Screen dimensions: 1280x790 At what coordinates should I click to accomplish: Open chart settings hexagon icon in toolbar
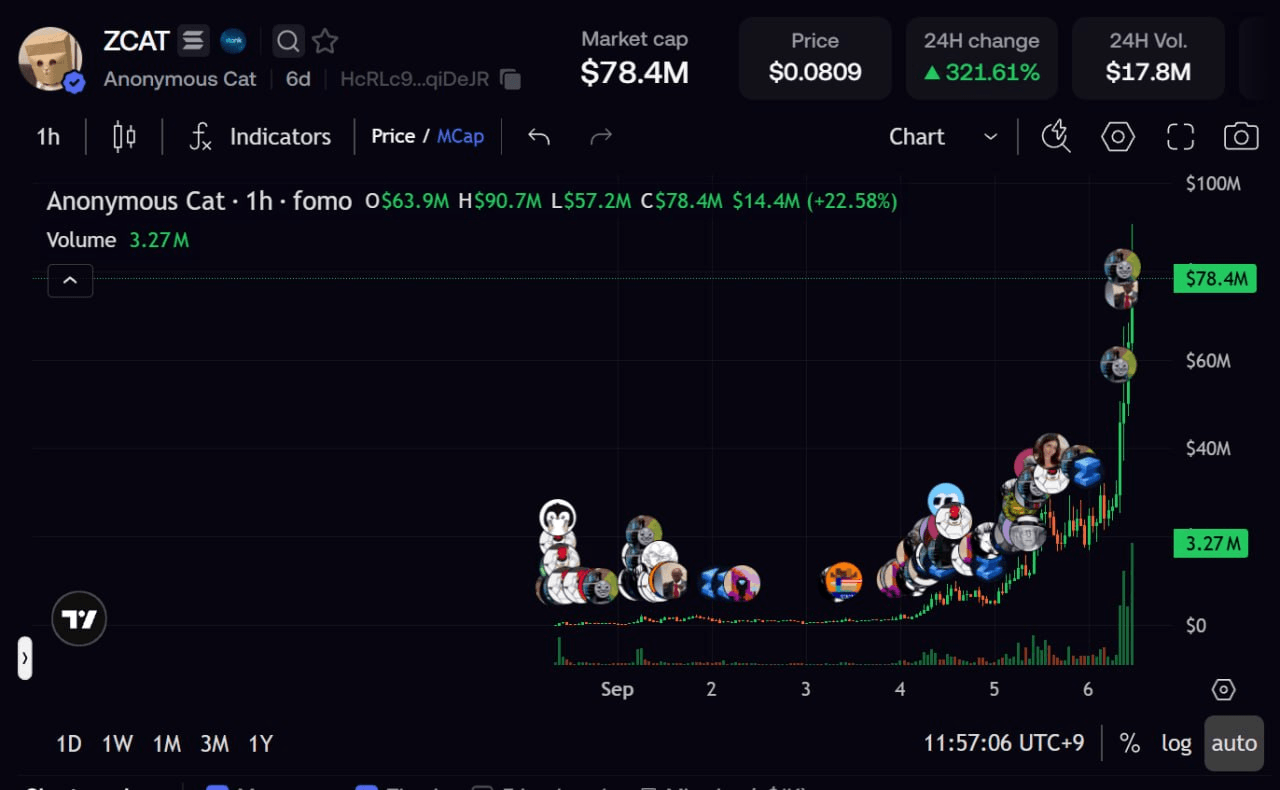[x=1118, y=137]
